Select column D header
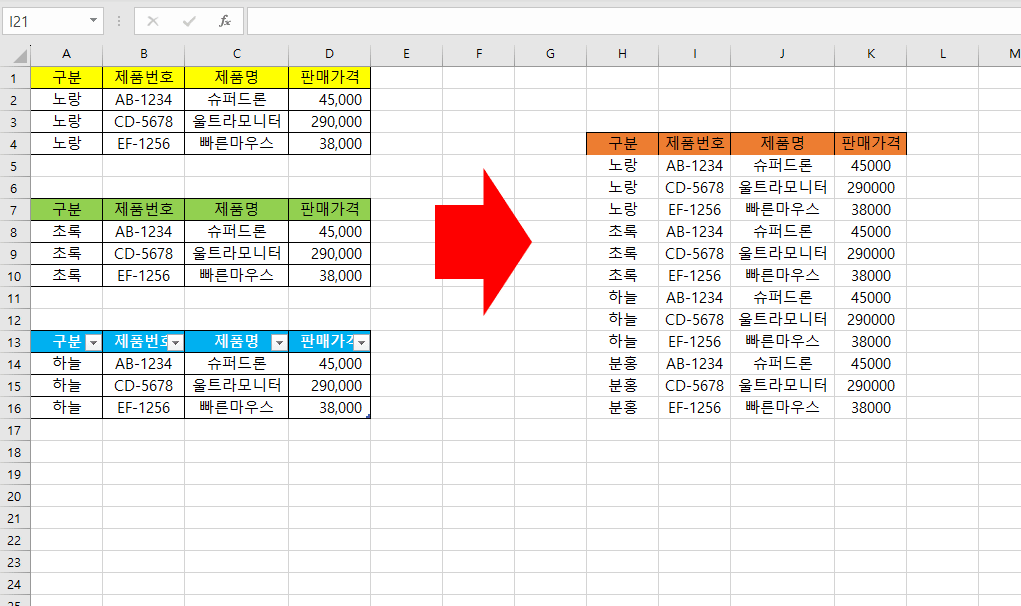Image resolution: width=1021 pixels, height=606 pixels. point(329,54)
